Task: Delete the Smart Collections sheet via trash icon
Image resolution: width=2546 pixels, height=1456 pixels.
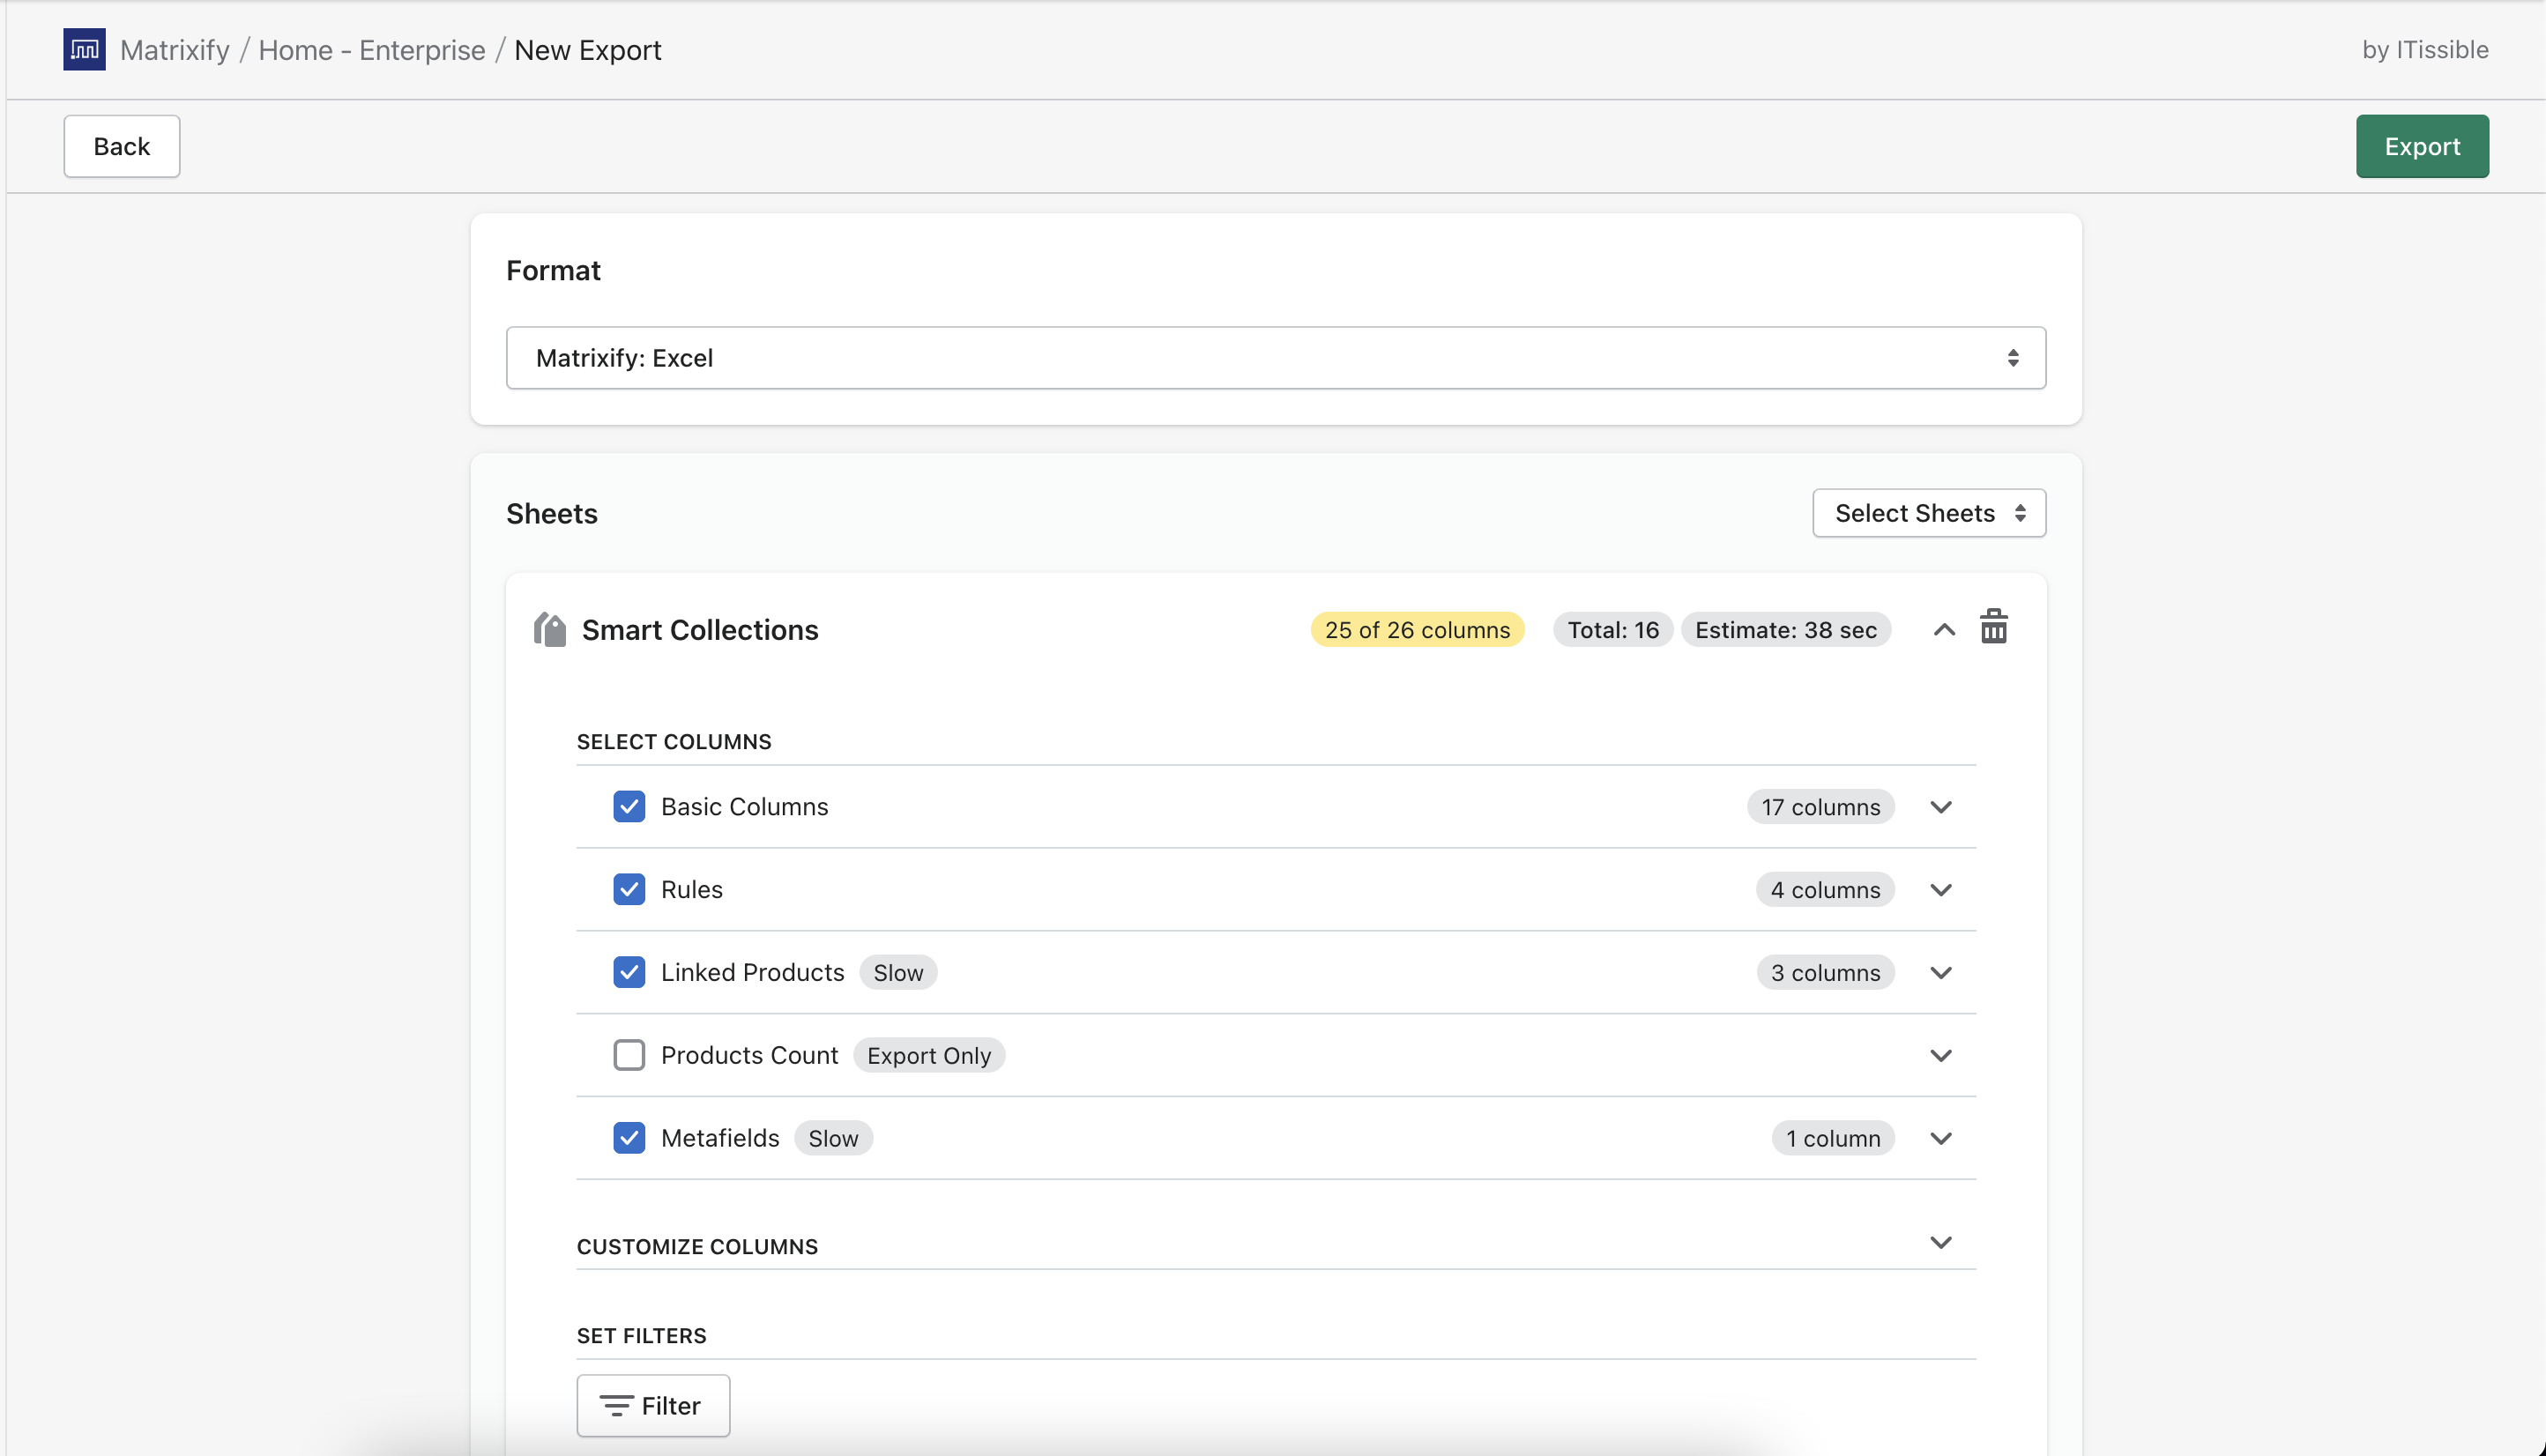Action: pos(1993,628)
